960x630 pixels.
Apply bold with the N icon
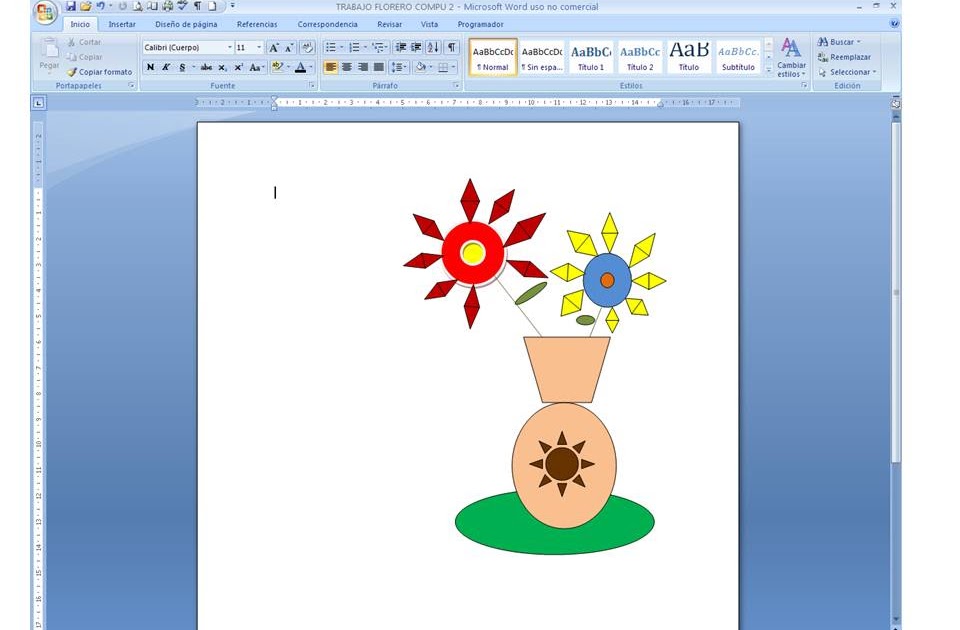(149, 67)
